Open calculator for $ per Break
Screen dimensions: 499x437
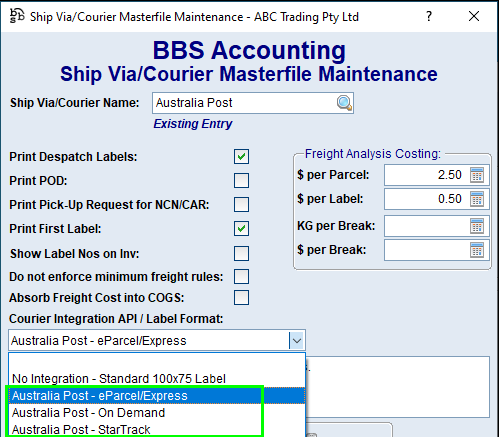pos(477,250)
